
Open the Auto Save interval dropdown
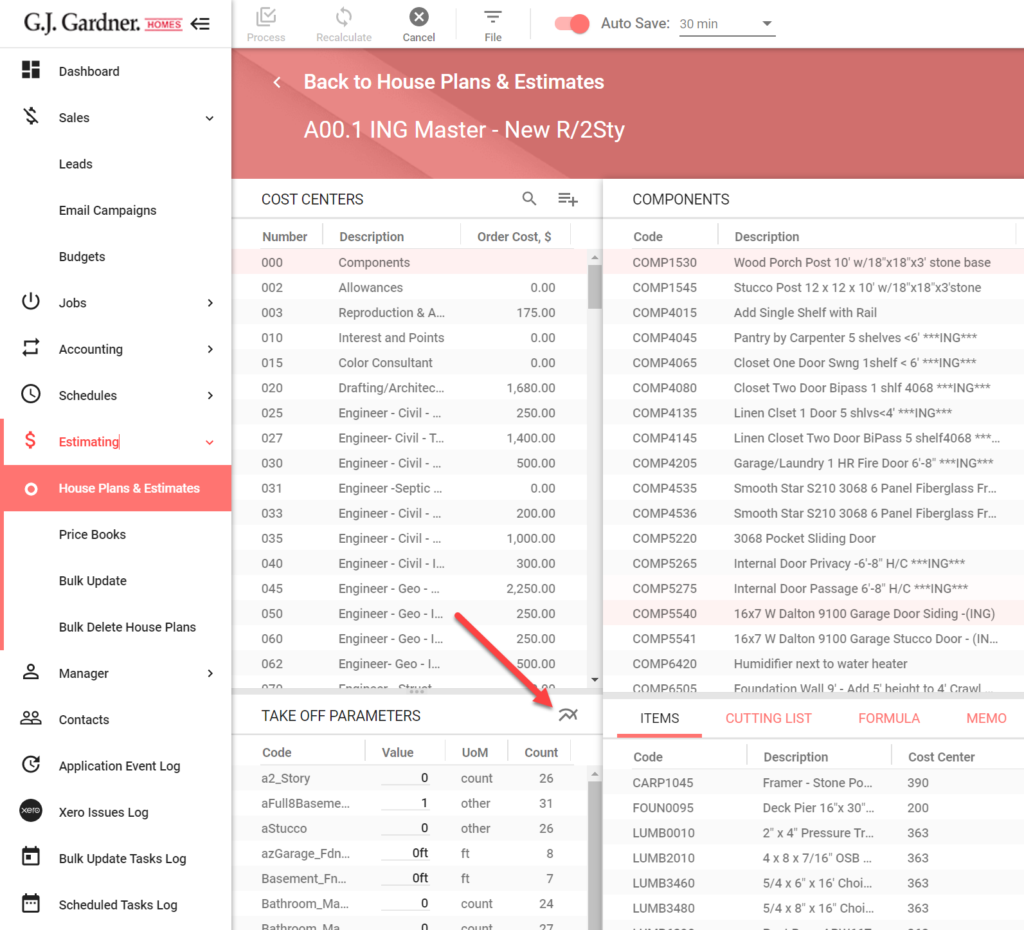(x=727, y=24)
